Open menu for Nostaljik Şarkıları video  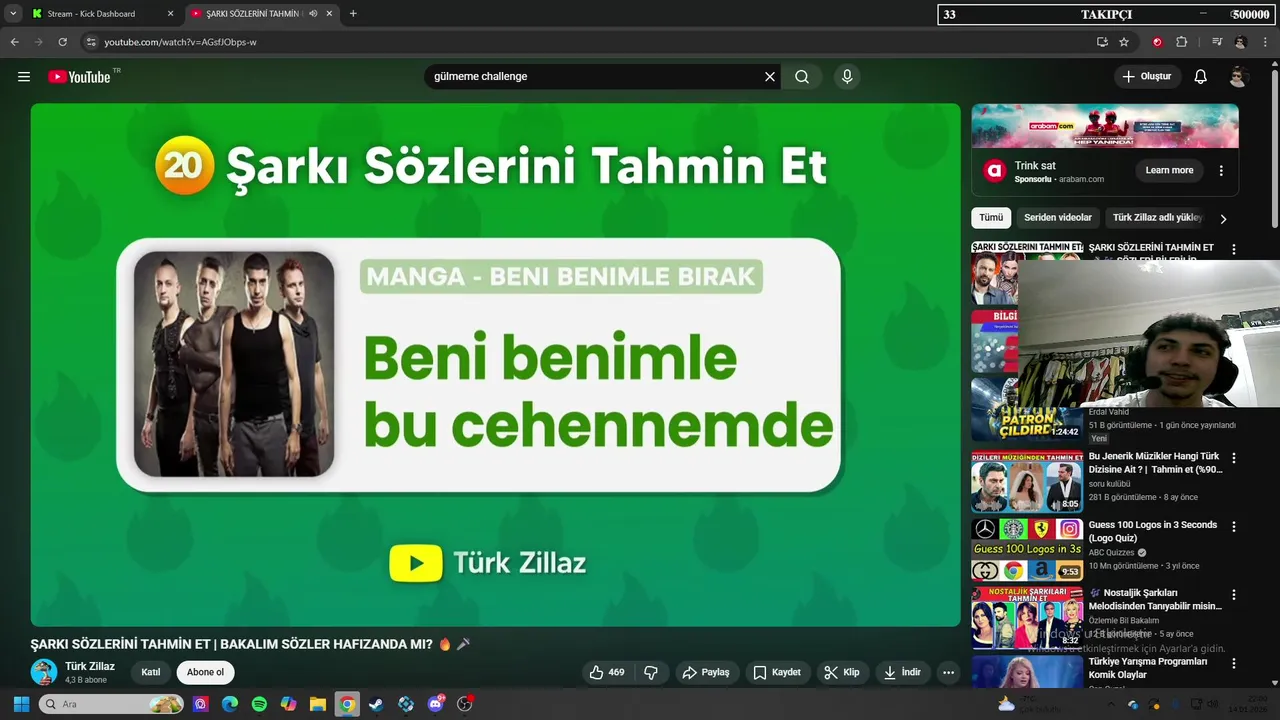tap(1233, 595)
